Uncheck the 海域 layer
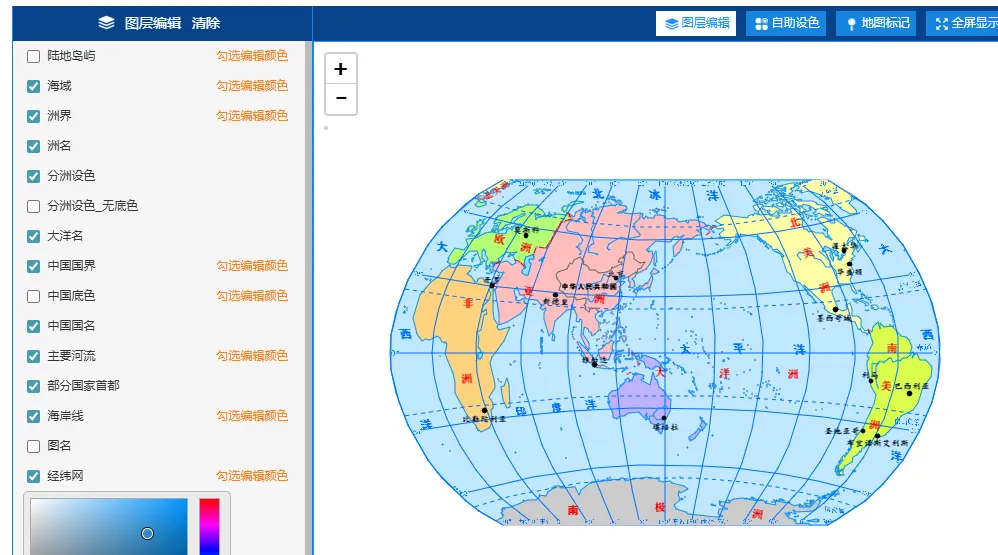 34,87
